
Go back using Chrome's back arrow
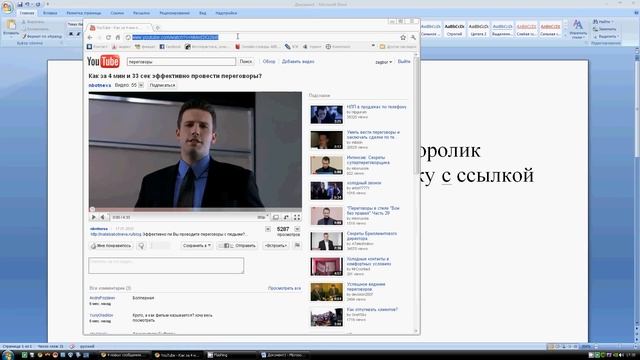pyautogui.click(x=90, y=37)
